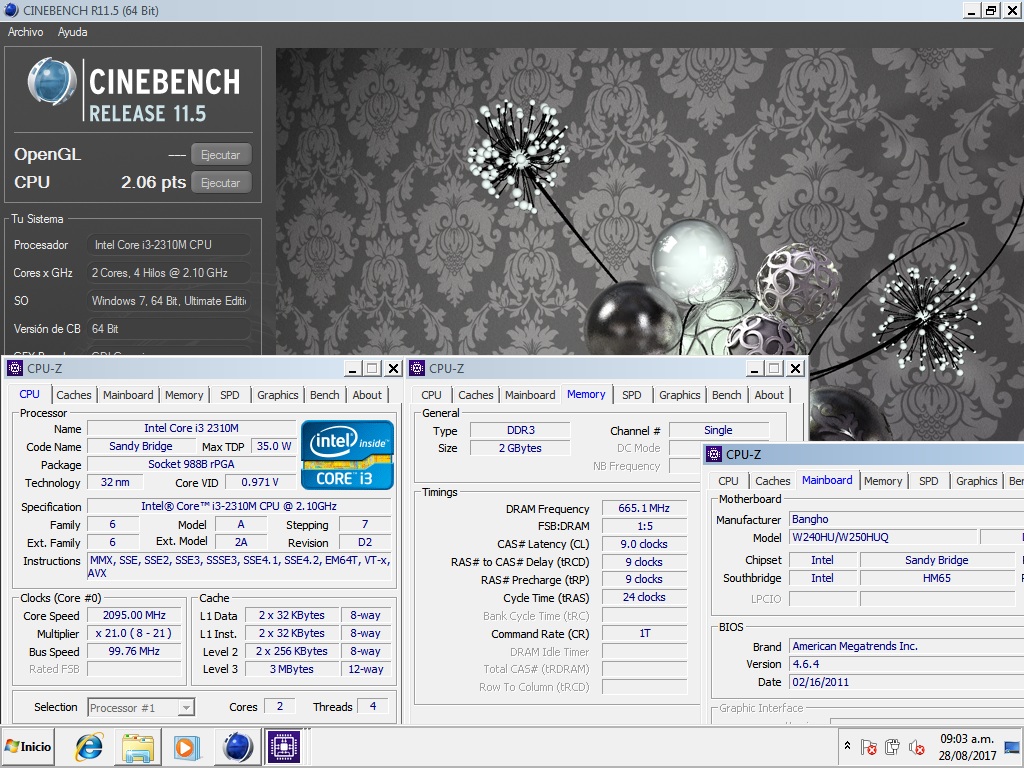Click the BIOS date 02/16/2011
The height and width of the screenshot is (768, 1024).
click(906, 682)
